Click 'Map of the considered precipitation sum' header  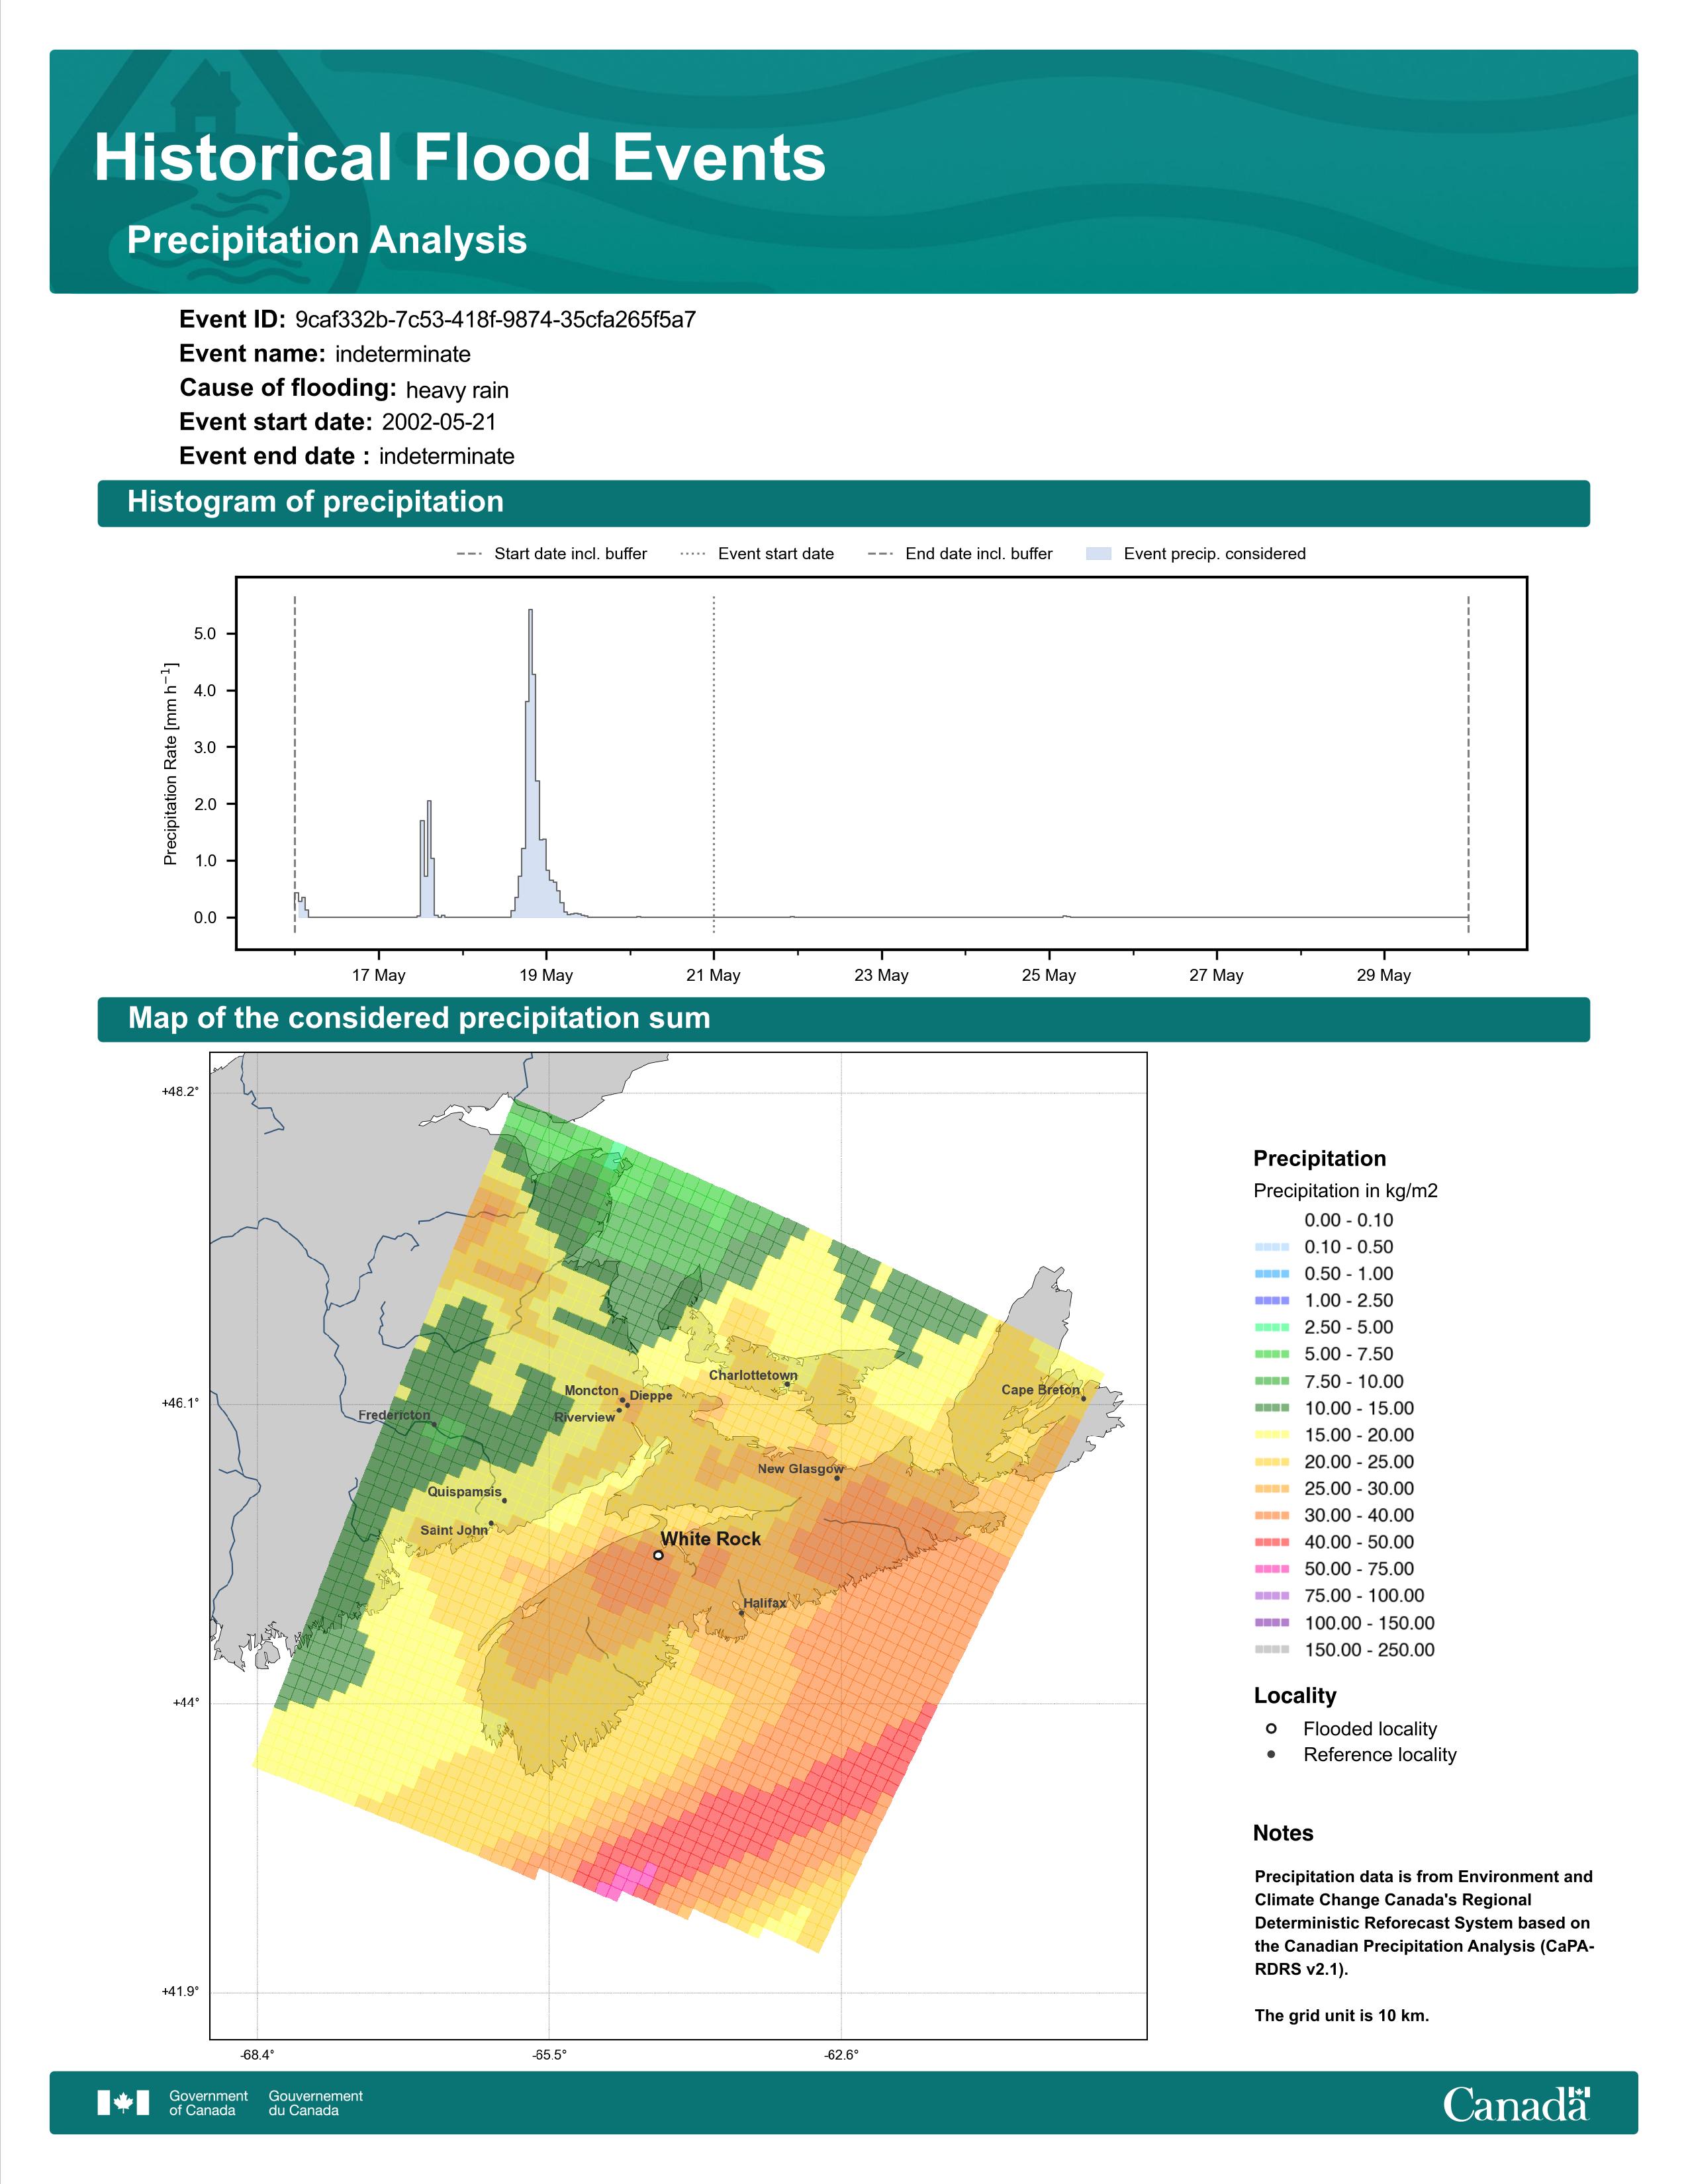(x=419, y=1018)
